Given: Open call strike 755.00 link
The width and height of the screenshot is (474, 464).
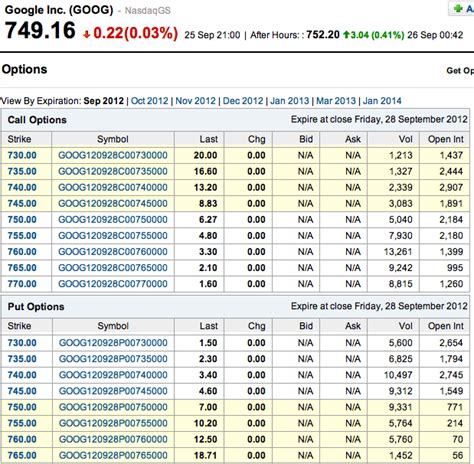Looking at the screenshot, I should [x=22, y=236].
